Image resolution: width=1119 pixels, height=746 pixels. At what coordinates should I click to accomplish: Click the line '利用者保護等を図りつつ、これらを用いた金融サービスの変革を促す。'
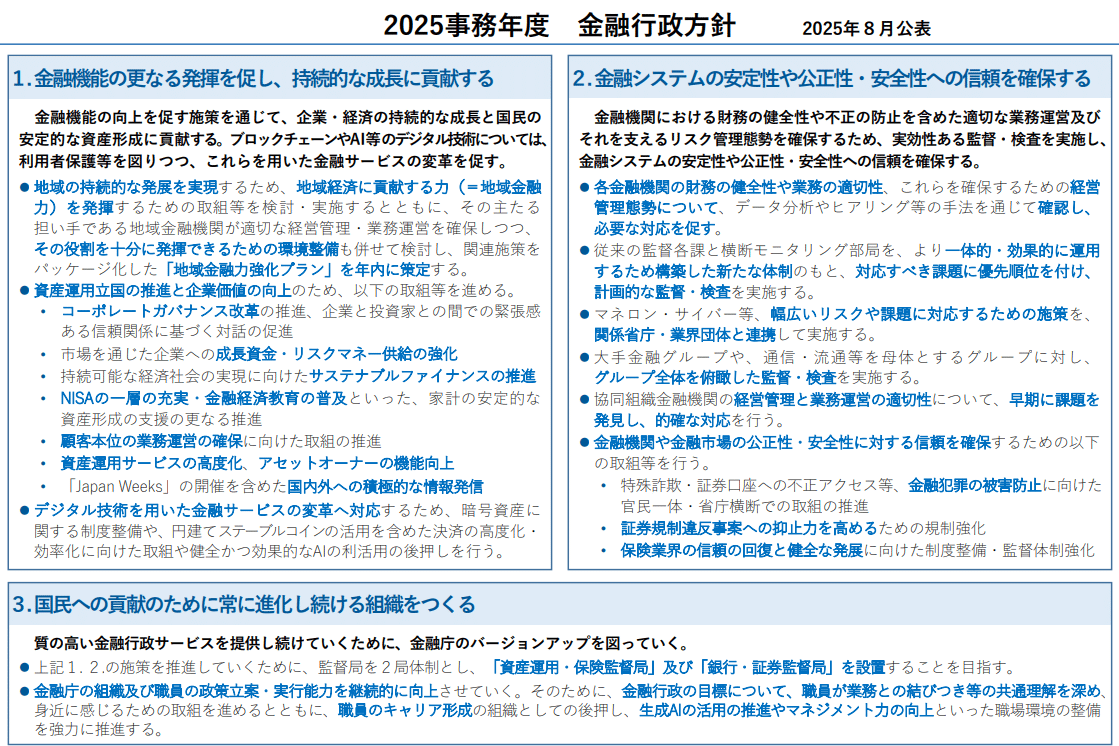click(x=263, y=161)
